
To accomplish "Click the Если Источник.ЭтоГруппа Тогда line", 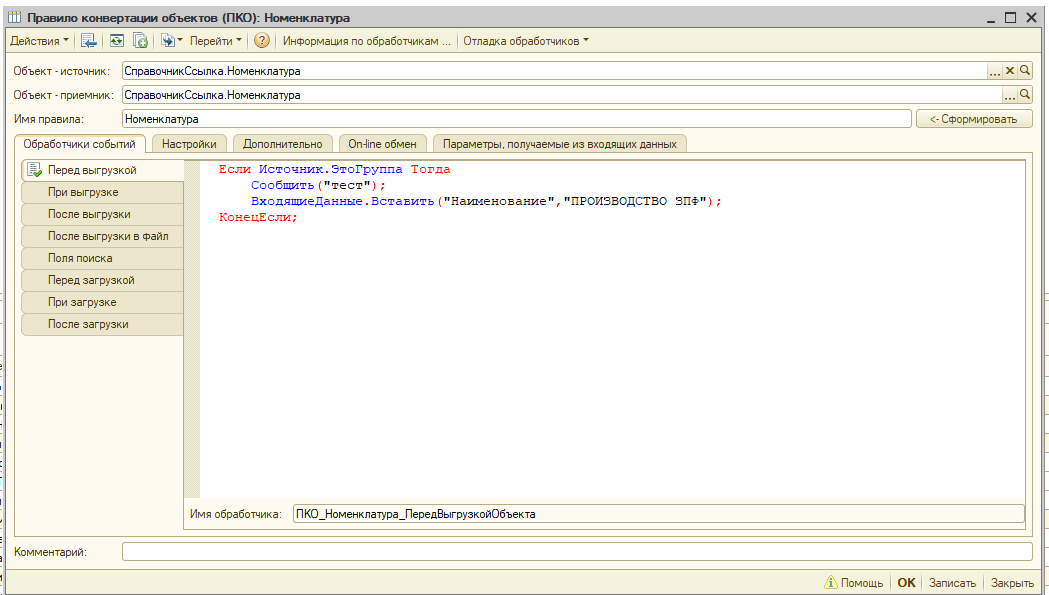I will 335,169.
